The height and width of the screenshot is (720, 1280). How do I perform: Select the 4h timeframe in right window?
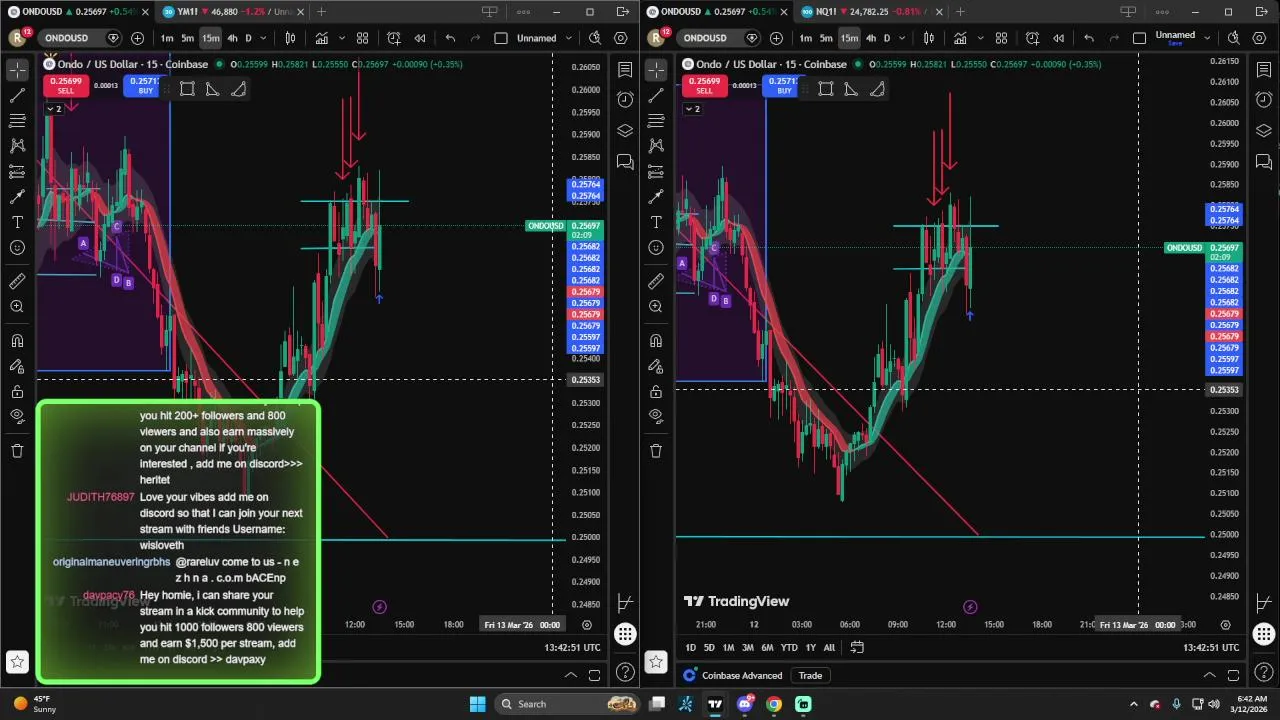click(x=870, y=38)
